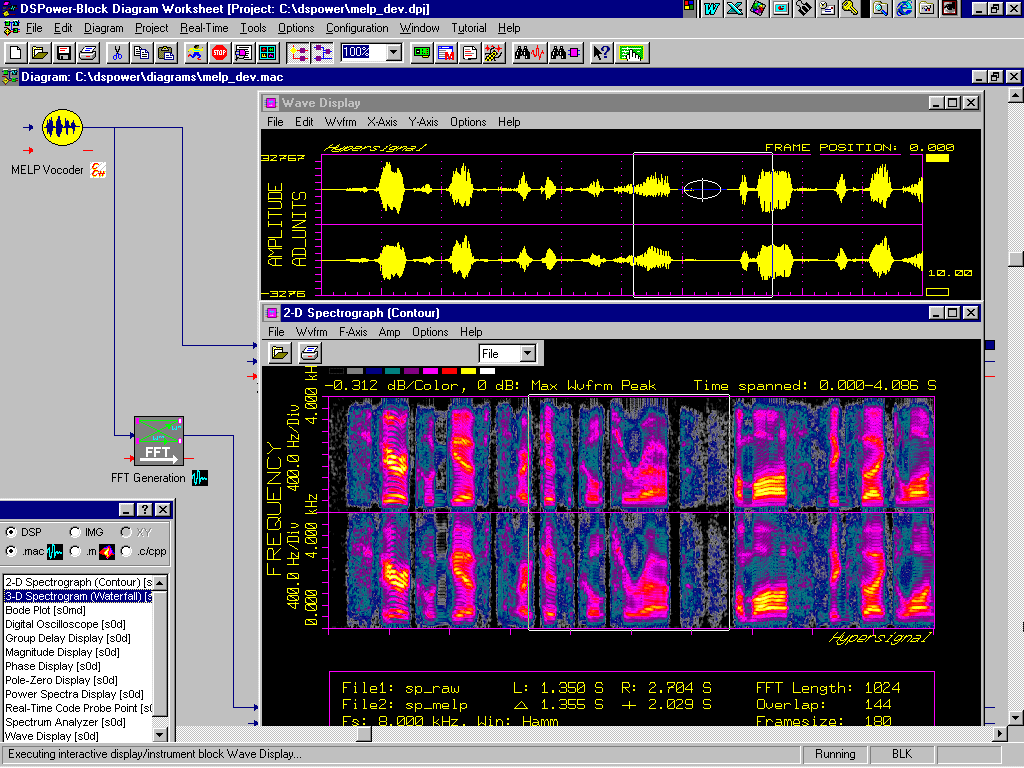Open the Real-Time menu
Screen dimensions: 1024x768
point(204,28)
